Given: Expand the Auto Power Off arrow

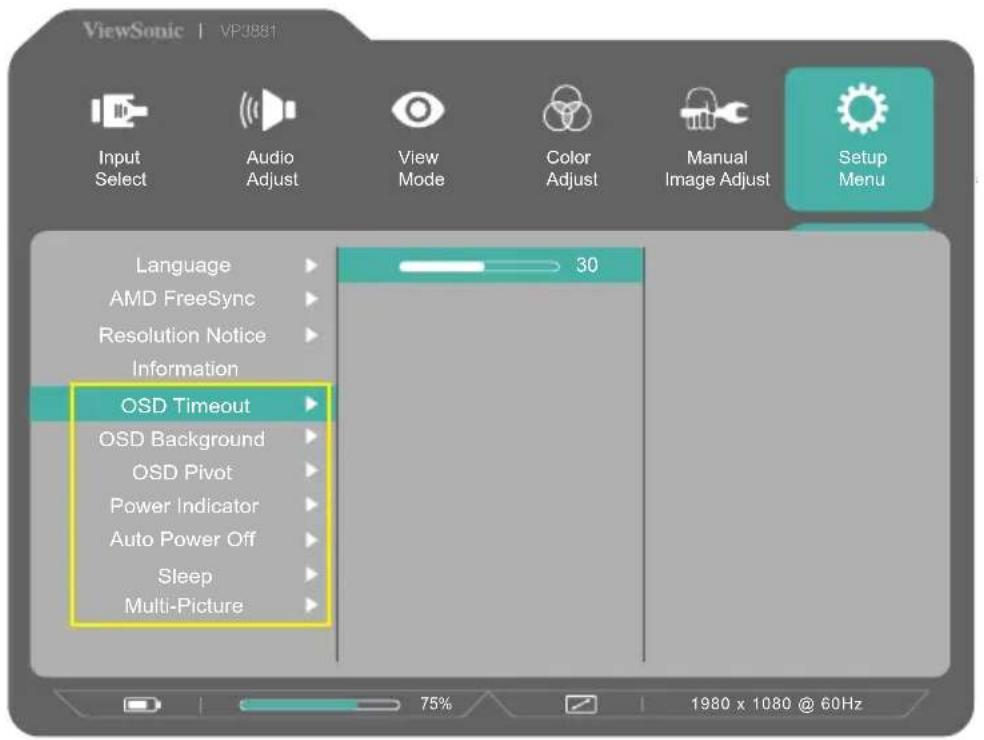Looking at the screenshot, I should click(x=311, y=539).
